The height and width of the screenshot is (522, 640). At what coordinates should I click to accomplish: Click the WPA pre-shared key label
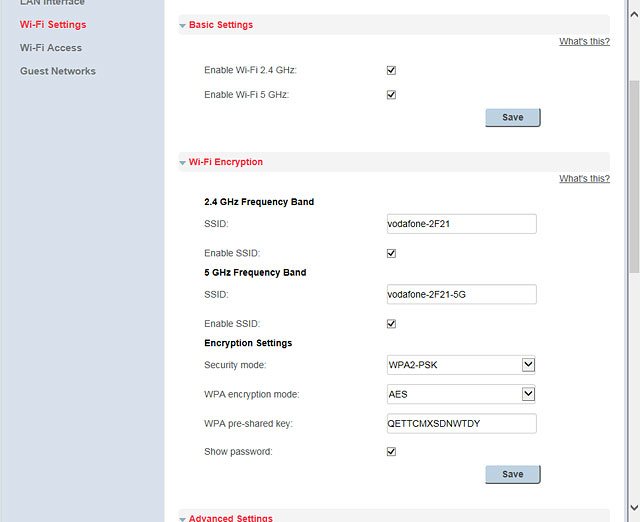[249, 424]
